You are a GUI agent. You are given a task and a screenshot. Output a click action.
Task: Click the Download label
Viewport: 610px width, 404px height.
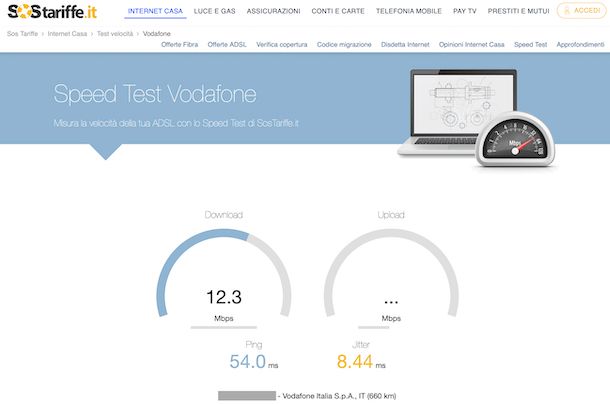224,215
